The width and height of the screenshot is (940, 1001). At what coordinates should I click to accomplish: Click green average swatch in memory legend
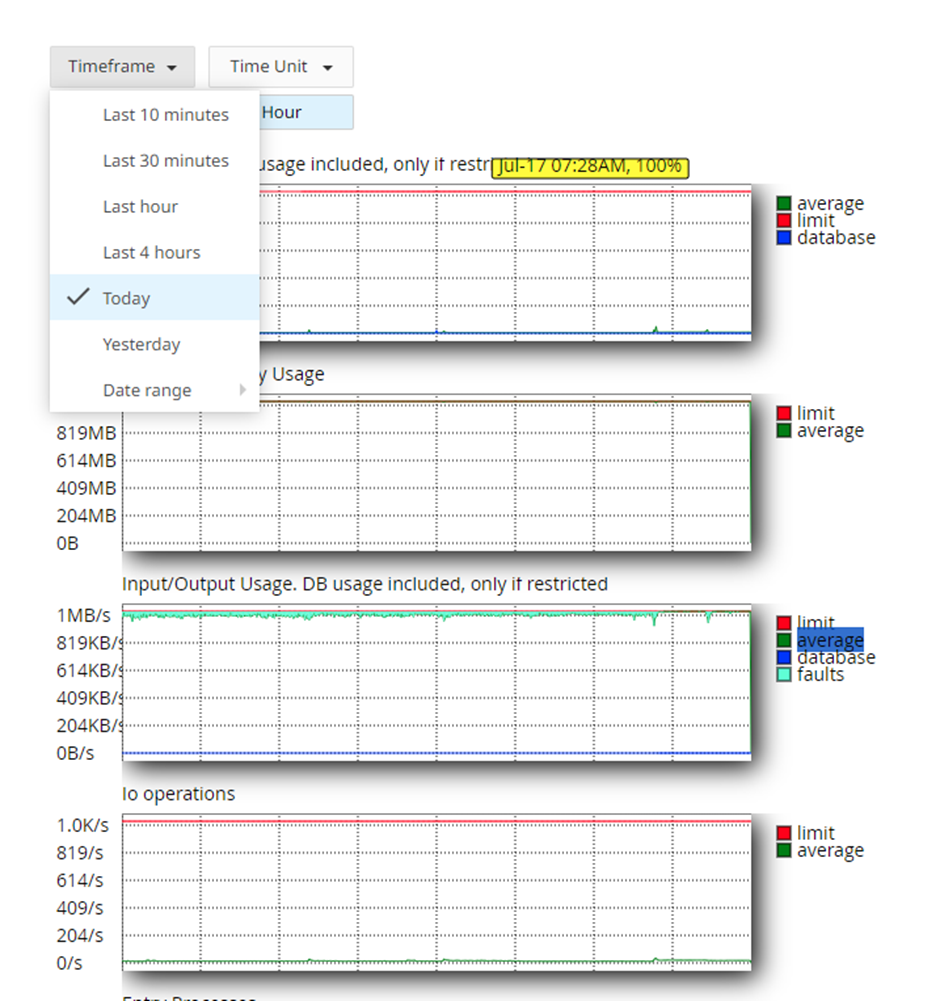point(784,430)
